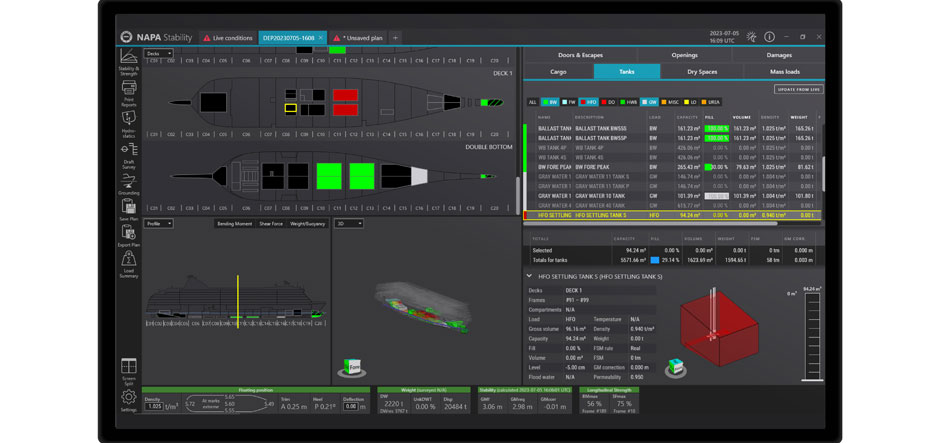Click the tank table horizontal scrollbar
The width and height of the screenshot is (940, 443).
650,224
